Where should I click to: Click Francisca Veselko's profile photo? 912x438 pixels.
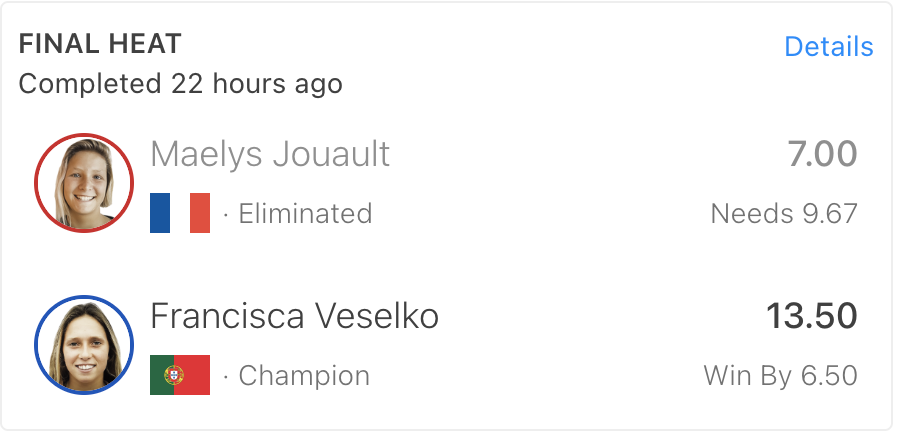tap(84, 345)
